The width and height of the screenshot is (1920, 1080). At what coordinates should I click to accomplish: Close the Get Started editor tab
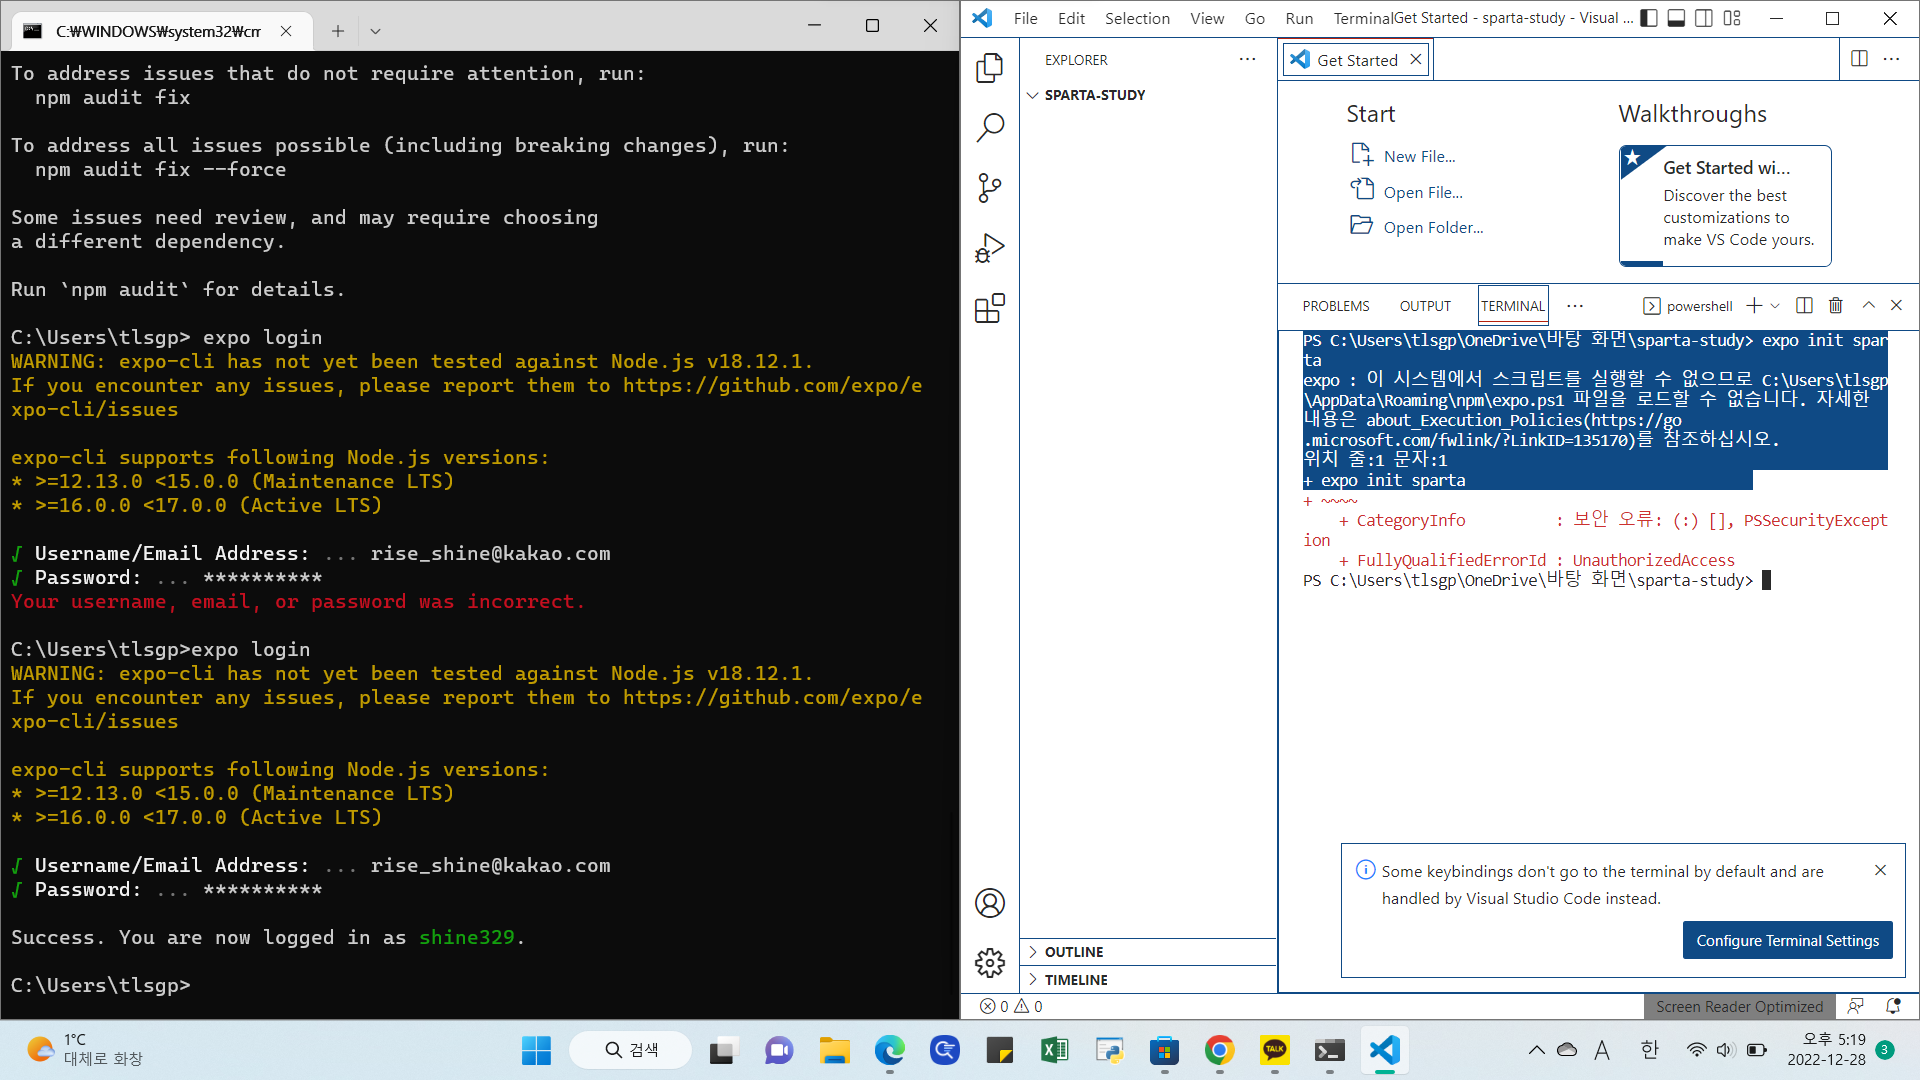[1416, 59]
